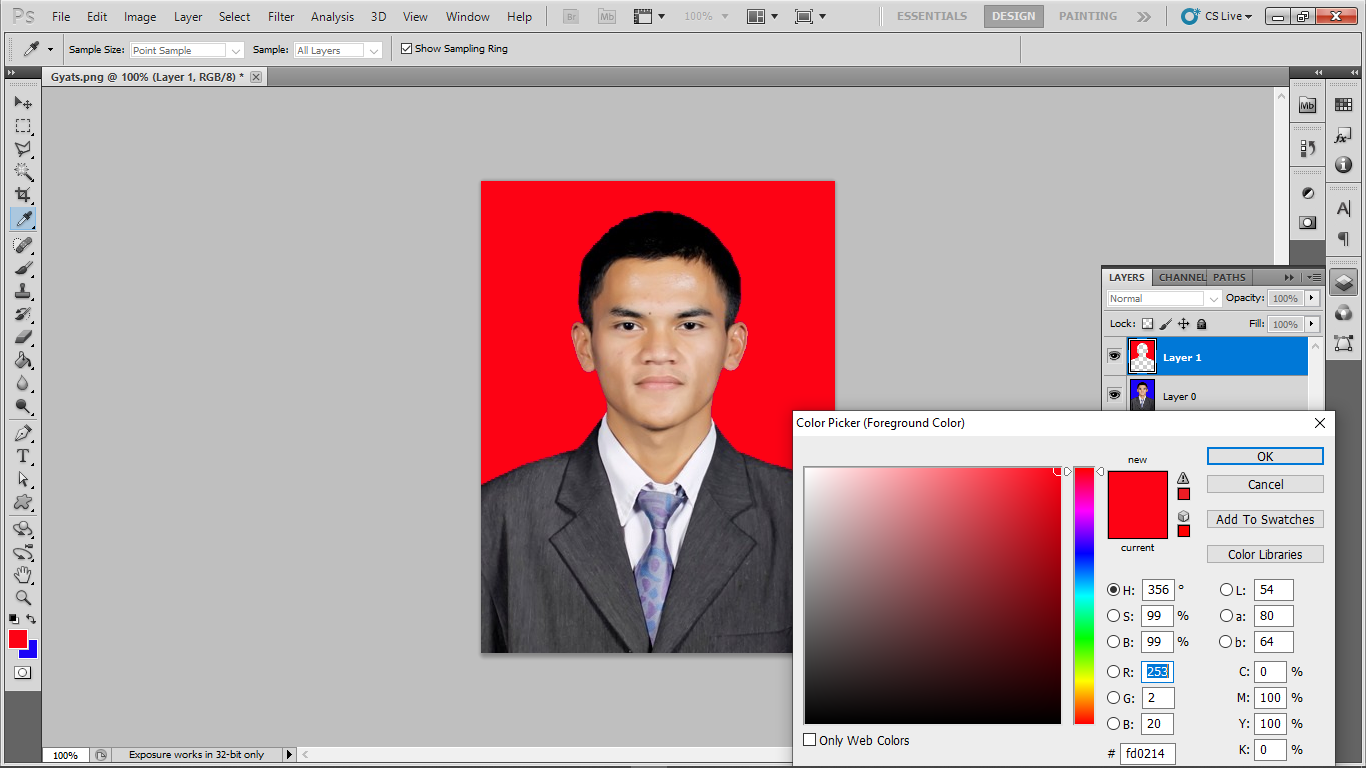Select the H hue radio button

pos(1113,590)
